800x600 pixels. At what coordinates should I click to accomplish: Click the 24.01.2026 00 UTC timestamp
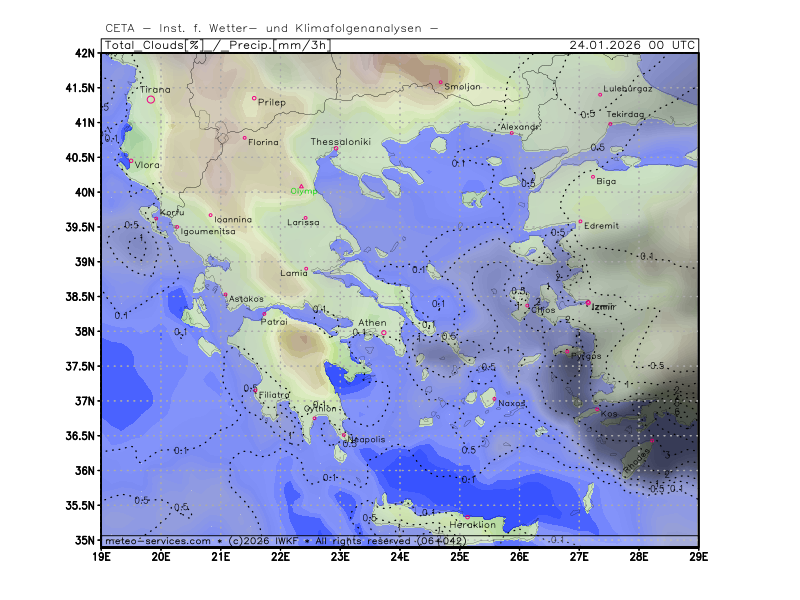click(x=632, y=45)
